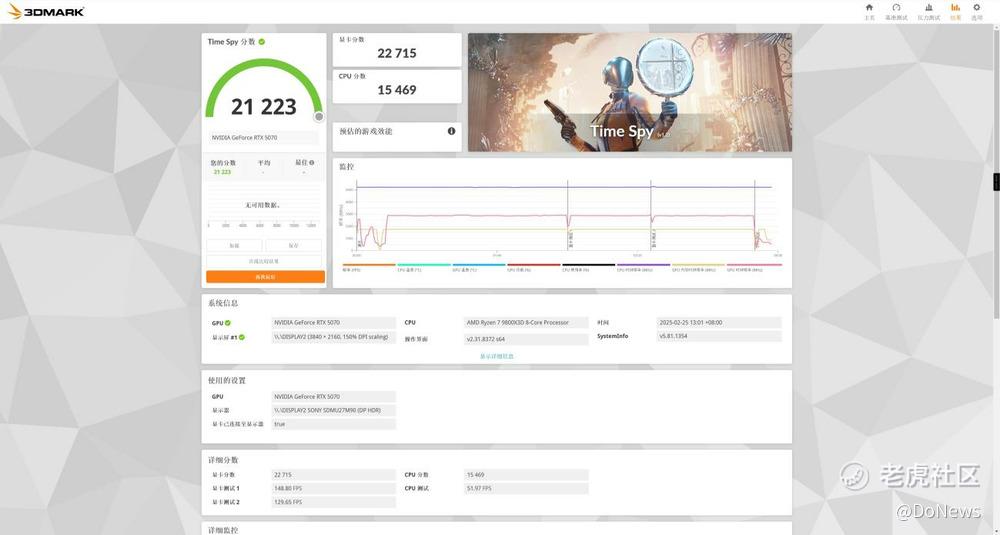Viewport: 1000px width, 535px height.
Task: Select the Results (结果) tab
Action: tap(955, 11)
